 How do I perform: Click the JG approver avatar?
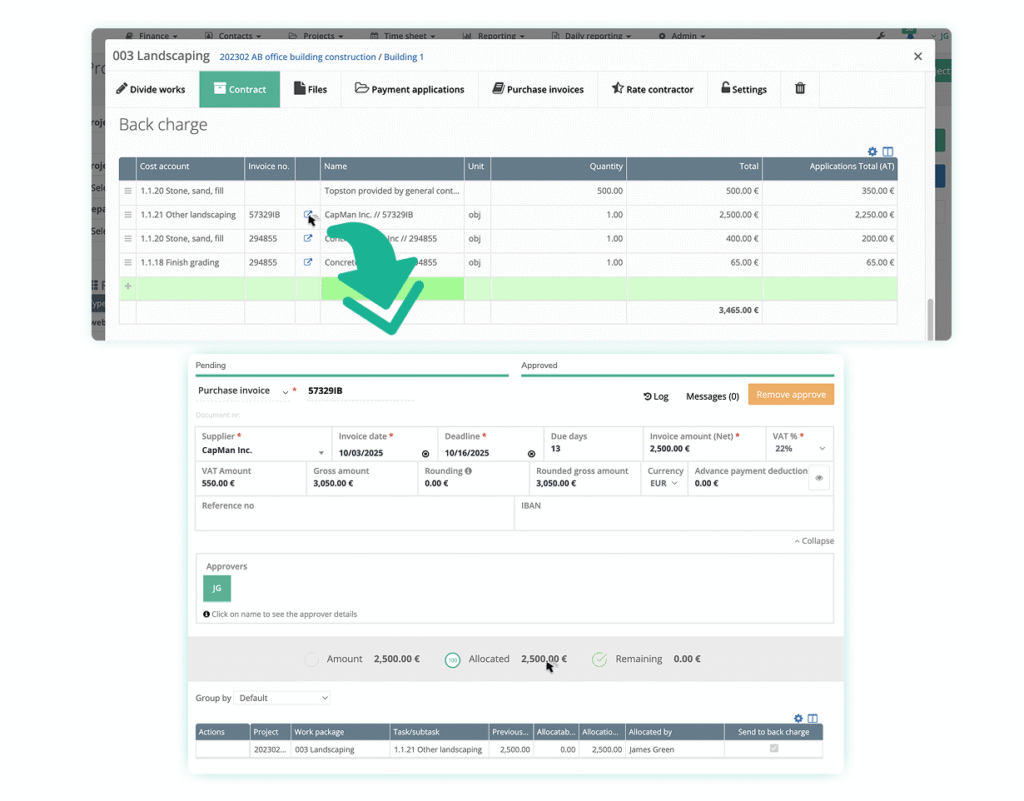[x=216, y=589]
